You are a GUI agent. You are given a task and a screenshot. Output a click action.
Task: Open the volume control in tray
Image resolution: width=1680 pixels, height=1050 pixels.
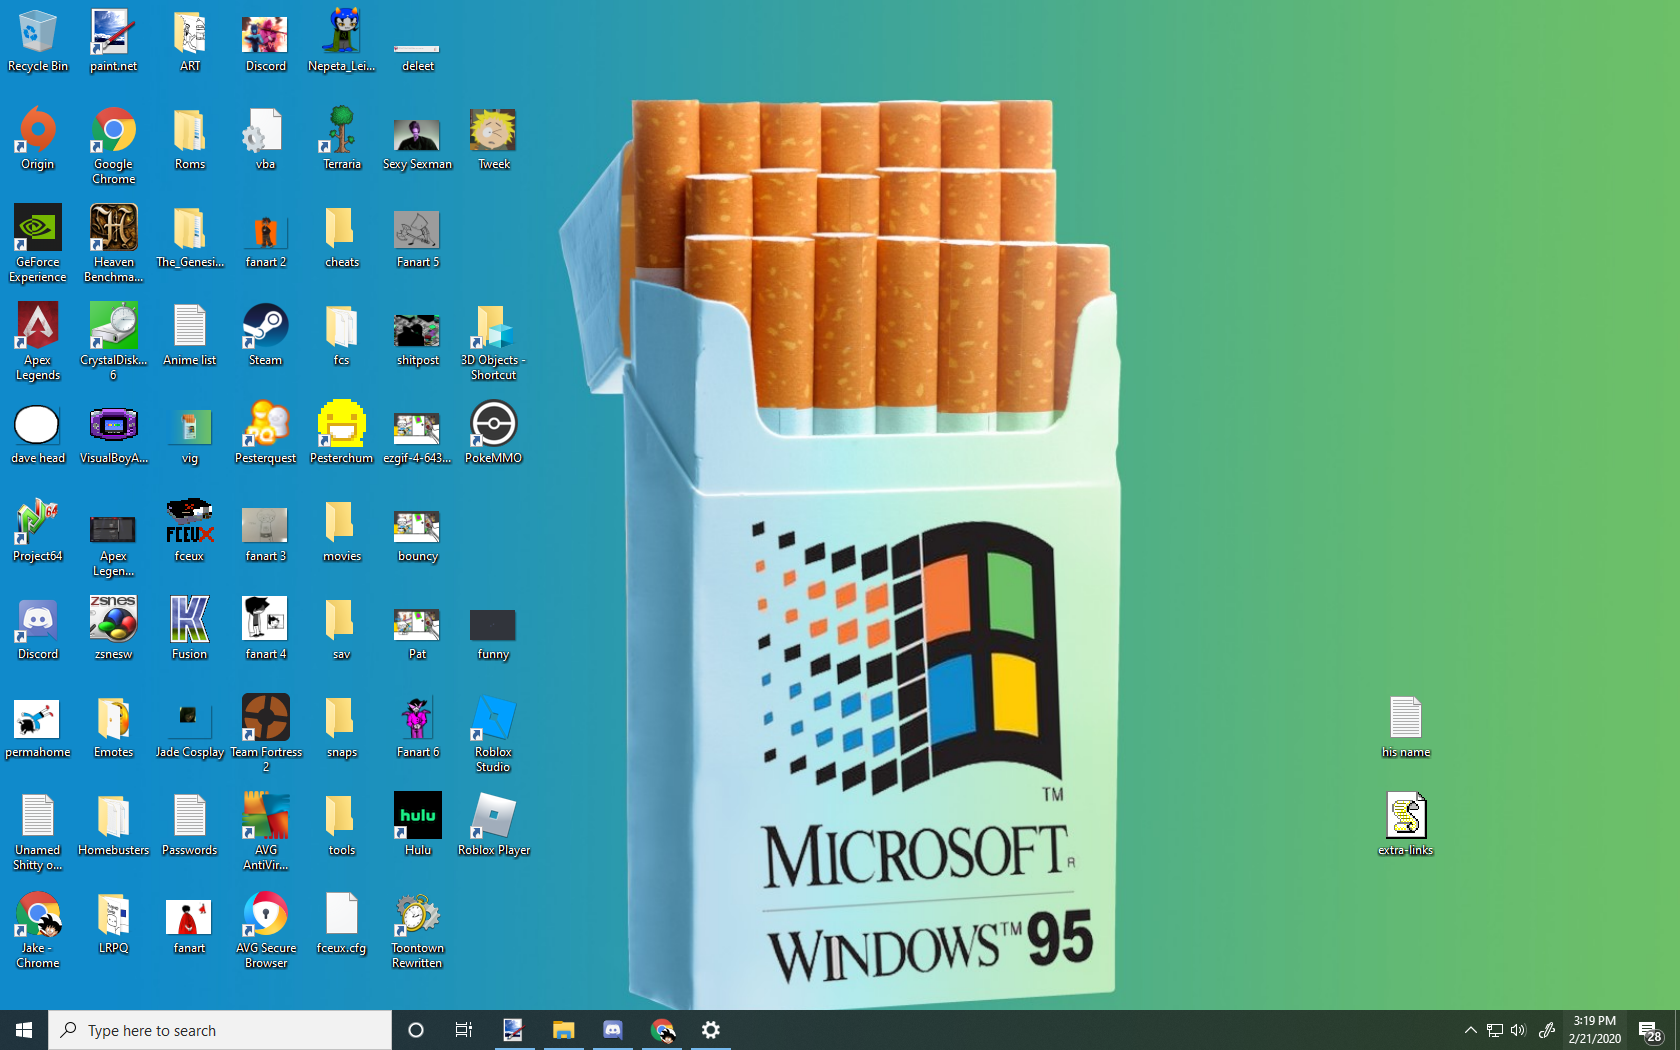tap(1518, 1030)
